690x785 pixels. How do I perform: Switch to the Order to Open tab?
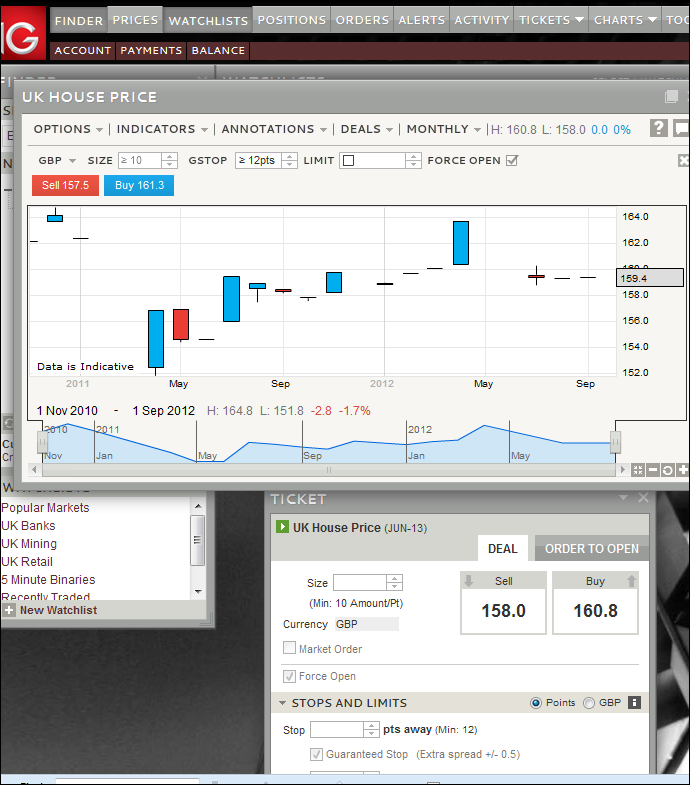(591, 548)
